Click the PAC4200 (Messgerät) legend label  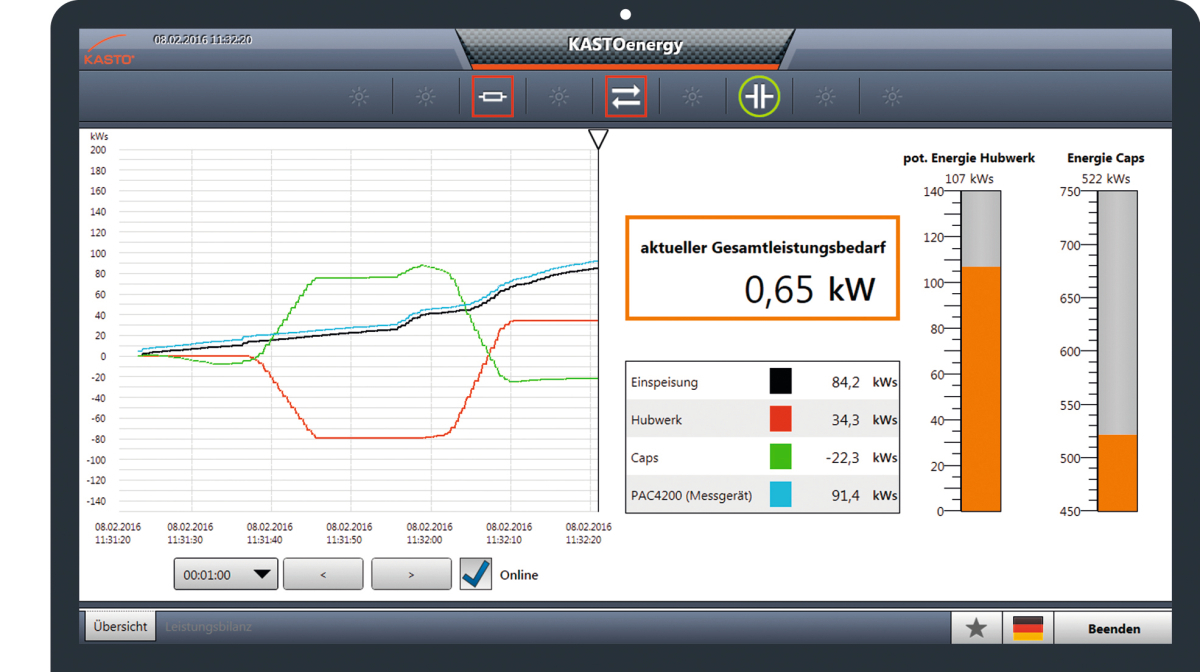691,495
